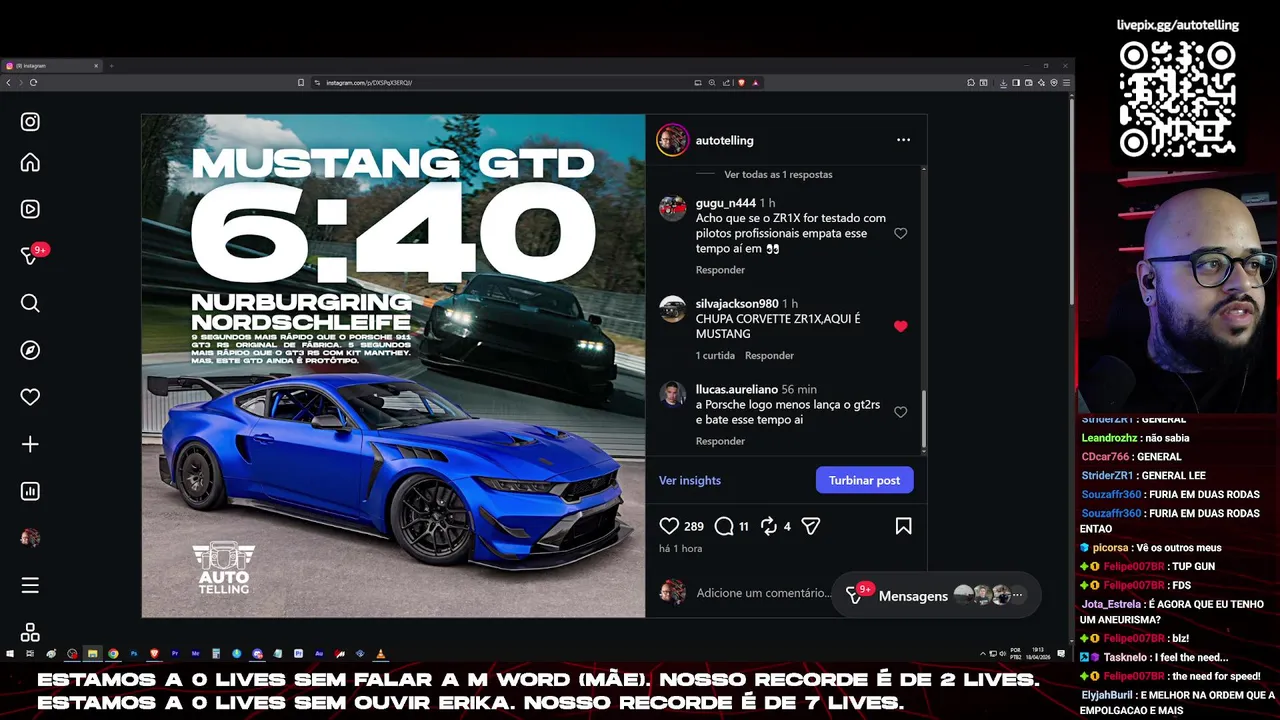Open the Reels icon in sidebar
This screenshot has height=720, width=1280.
30,209
